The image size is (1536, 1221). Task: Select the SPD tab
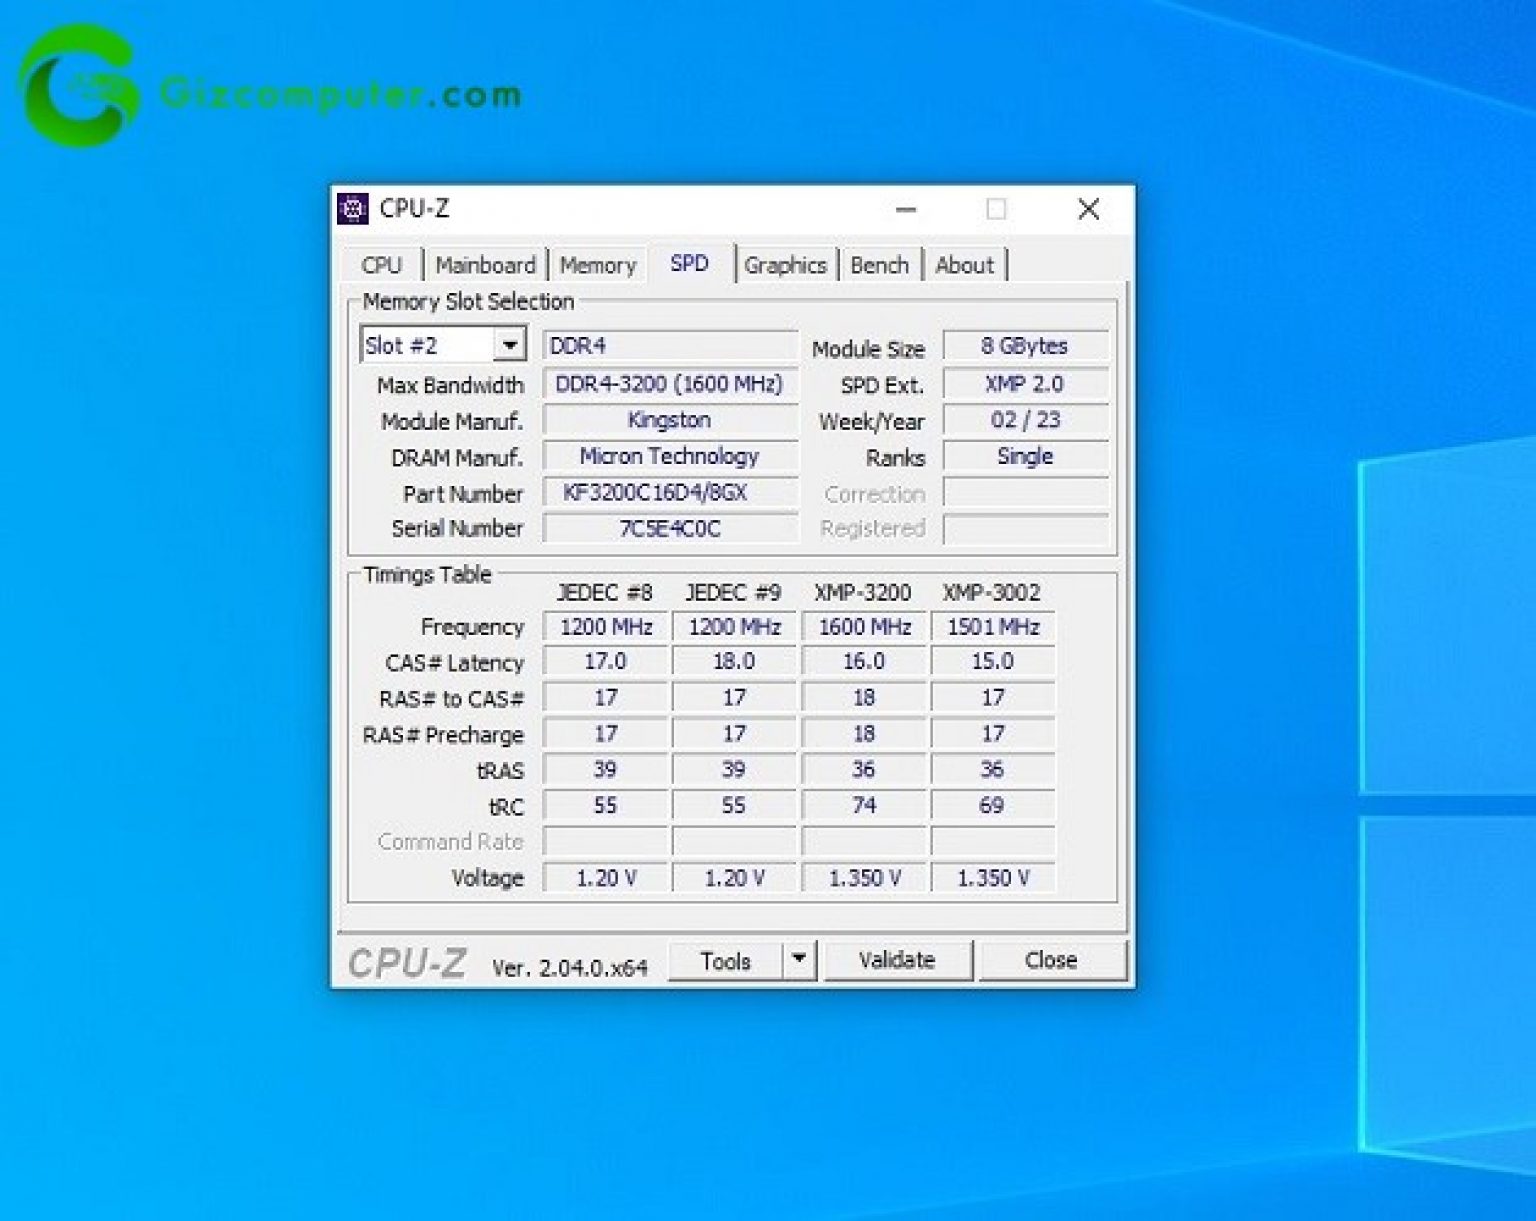coord(689,264)
